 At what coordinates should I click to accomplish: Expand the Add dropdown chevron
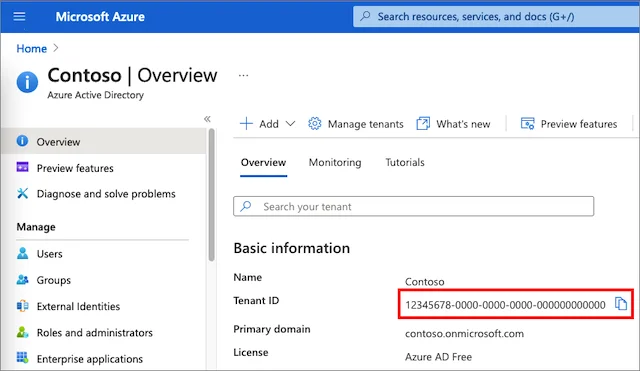point(290,124)
